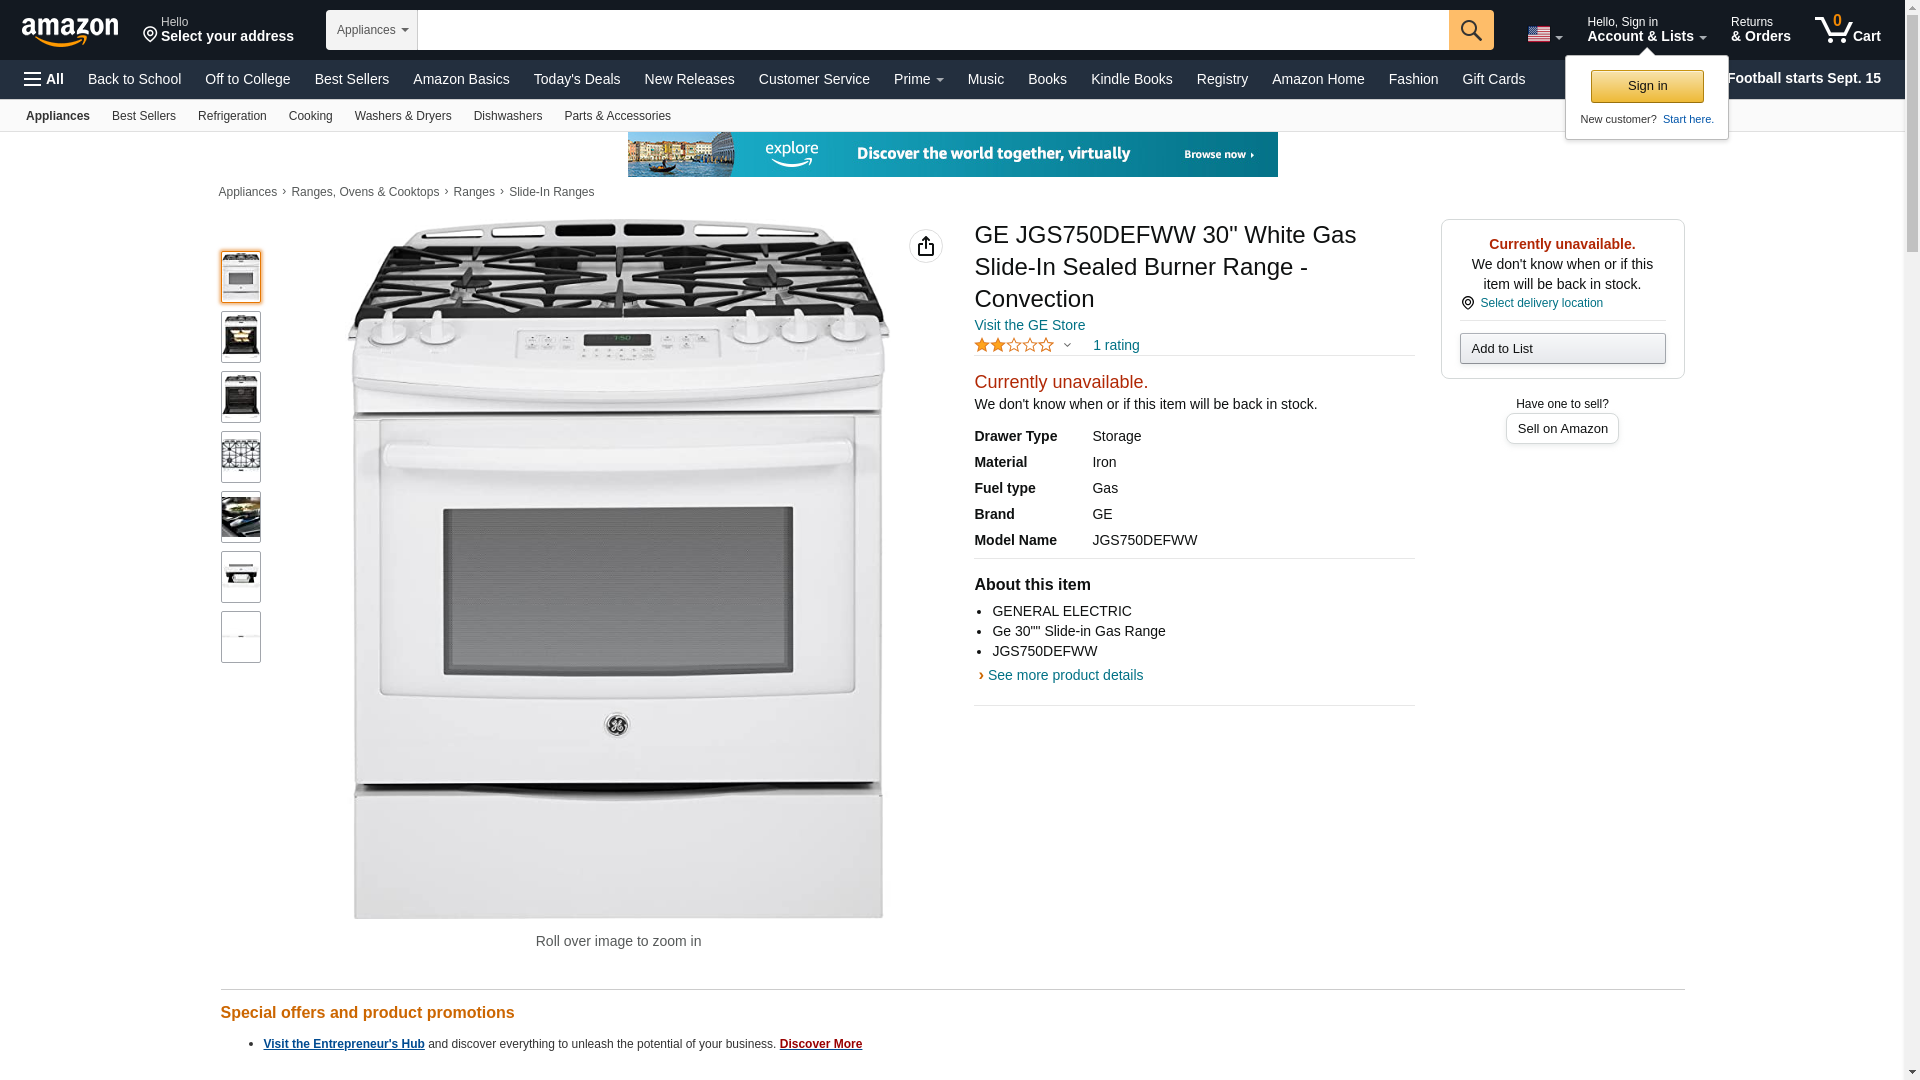Click the search magnifier button
This screenshot has width=1920, height=1080.
[x=1470, y=30]
